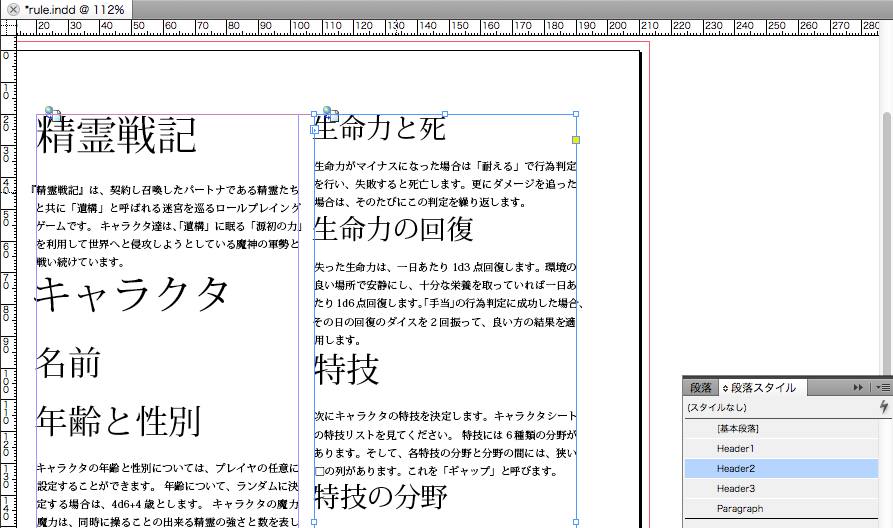Close the rule.indd document tab
Viewport: 893px width, 528px height.
pos(13,10)
